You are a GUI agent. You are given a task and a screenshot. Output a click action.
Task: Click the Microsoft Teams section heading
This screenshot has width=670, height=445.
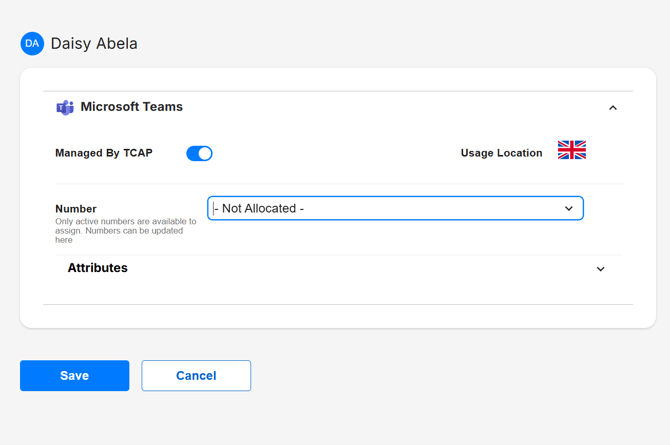coord(131,107)
